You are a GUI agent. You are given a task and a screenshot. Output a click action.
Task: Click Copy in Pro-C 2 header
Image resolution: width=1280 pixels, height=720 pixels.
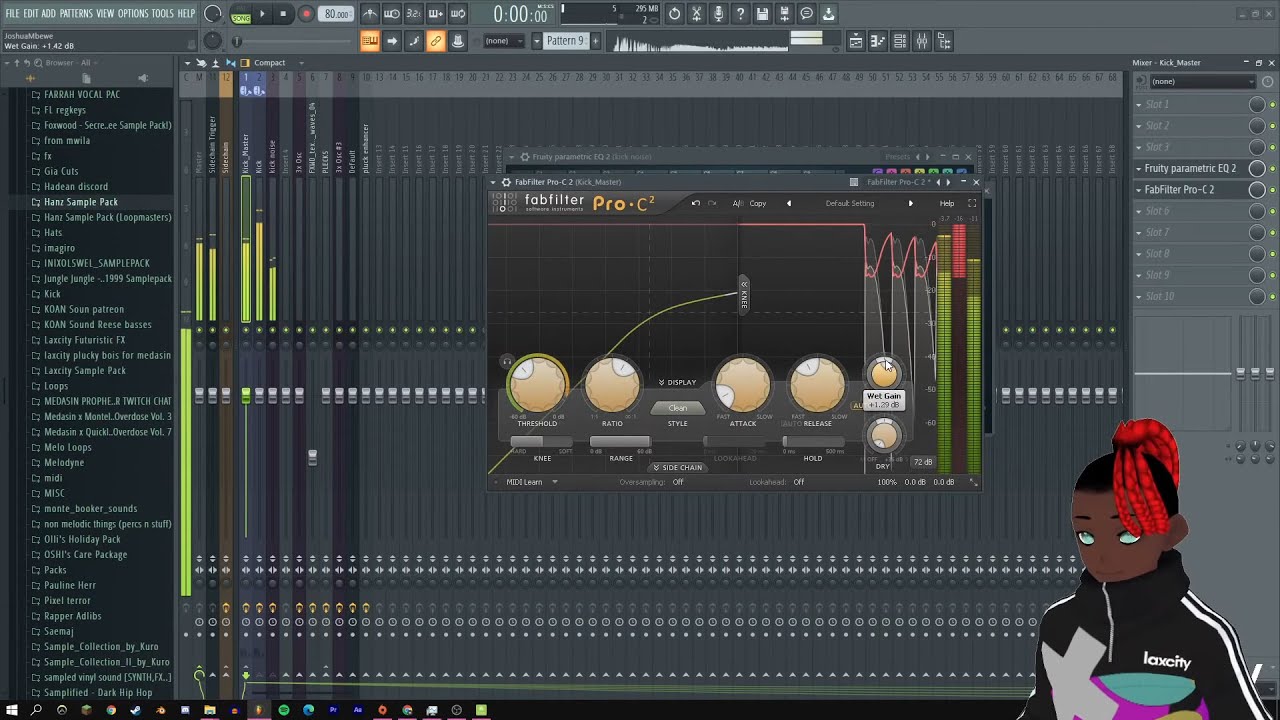(x=758, y=204)
